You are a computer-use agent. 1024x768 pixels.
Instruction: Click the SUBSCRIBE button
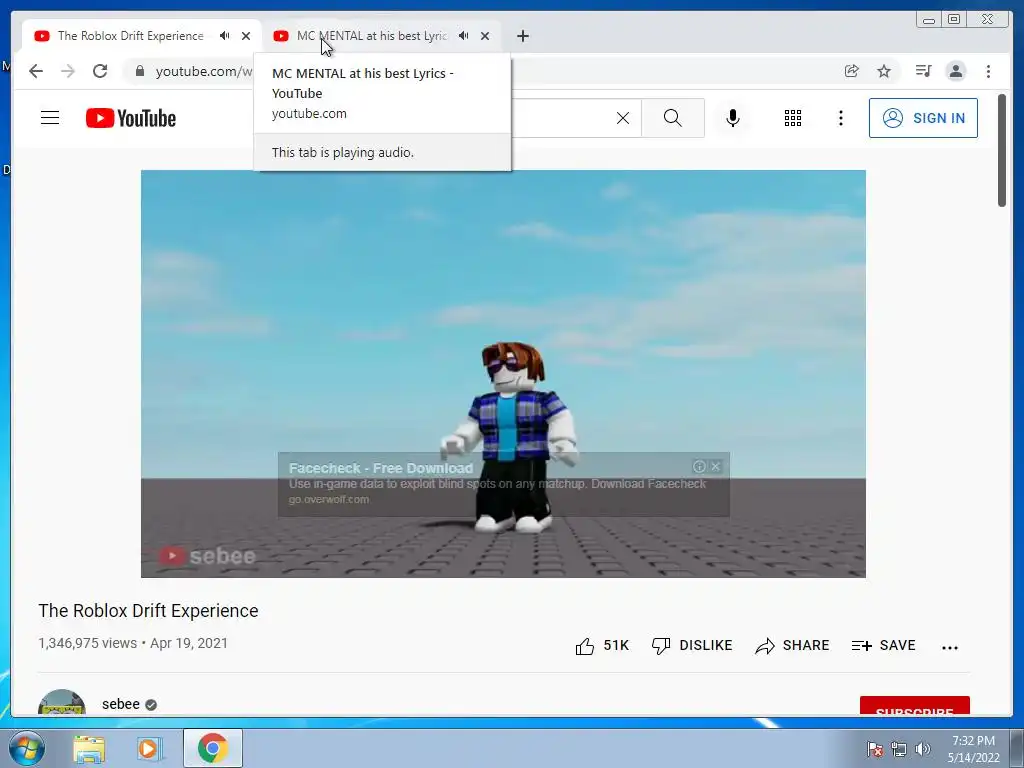click(x=914, y=706)
